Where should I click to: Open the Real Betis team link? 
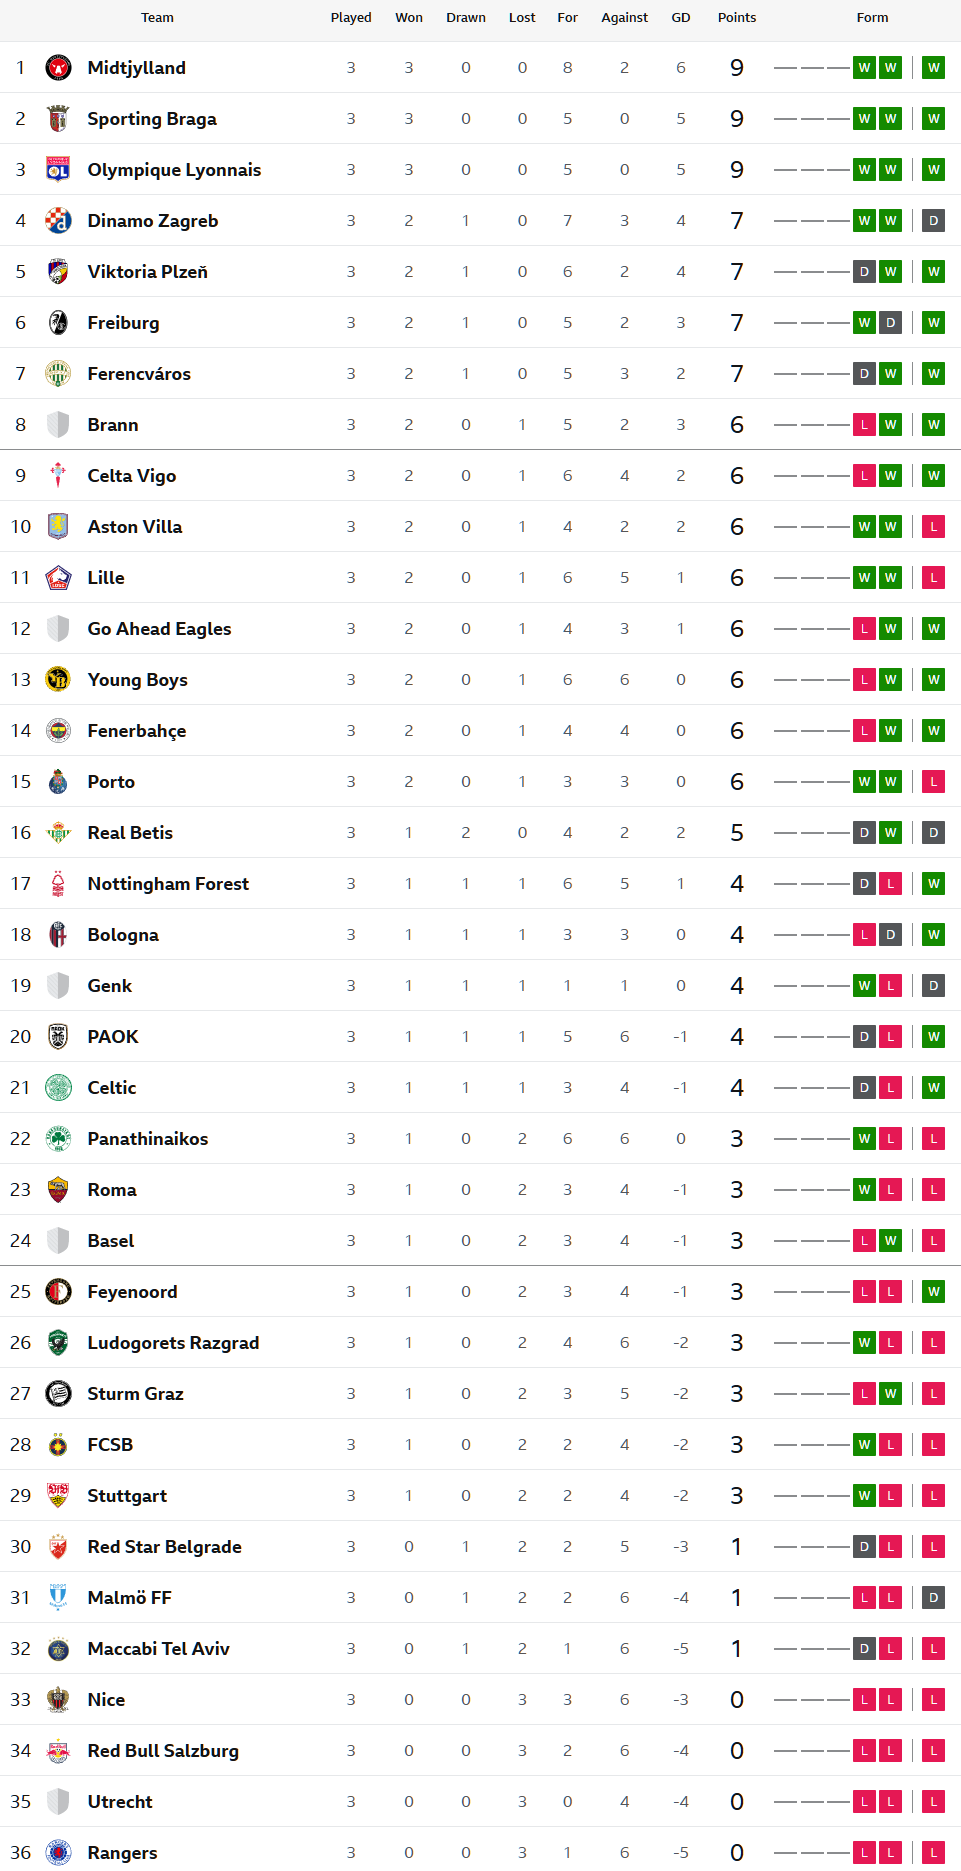[130, 833]
